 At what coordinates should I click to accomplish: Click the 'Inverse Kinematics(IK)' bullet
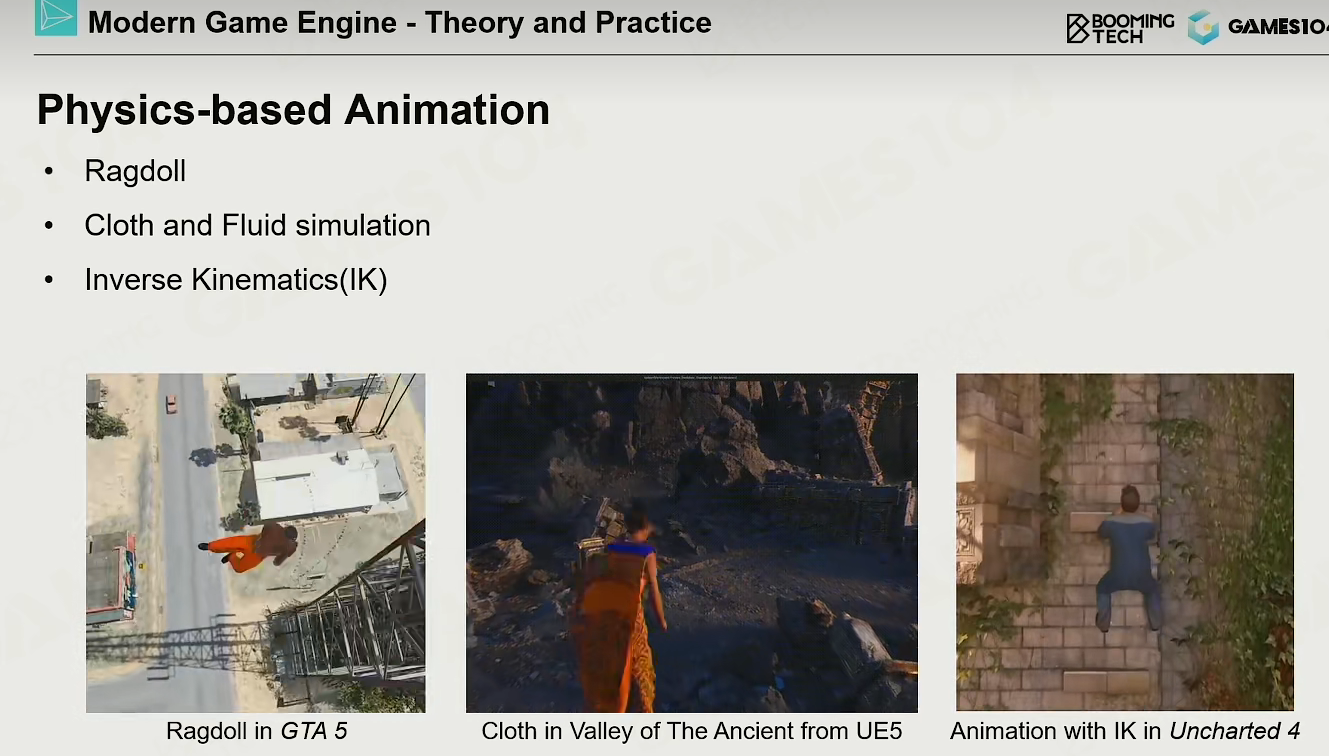point(236,279)
